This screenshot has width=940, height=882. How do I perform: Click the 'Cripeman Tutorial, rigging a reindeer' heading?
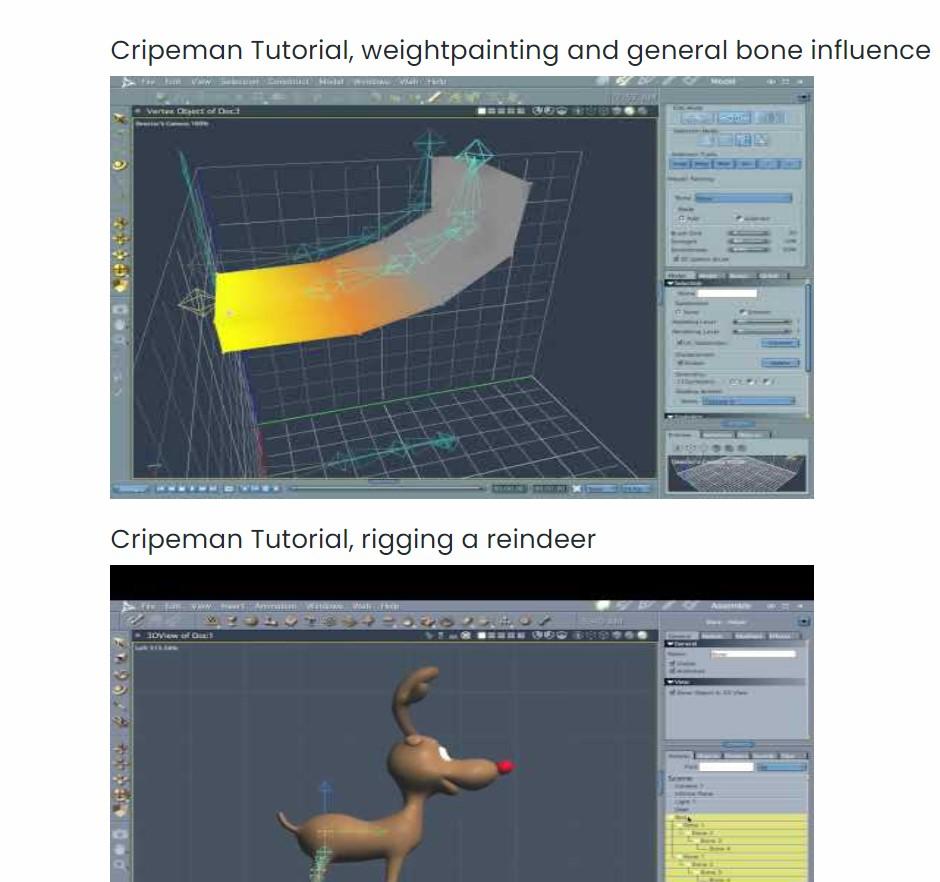click(x=353, y=539)
